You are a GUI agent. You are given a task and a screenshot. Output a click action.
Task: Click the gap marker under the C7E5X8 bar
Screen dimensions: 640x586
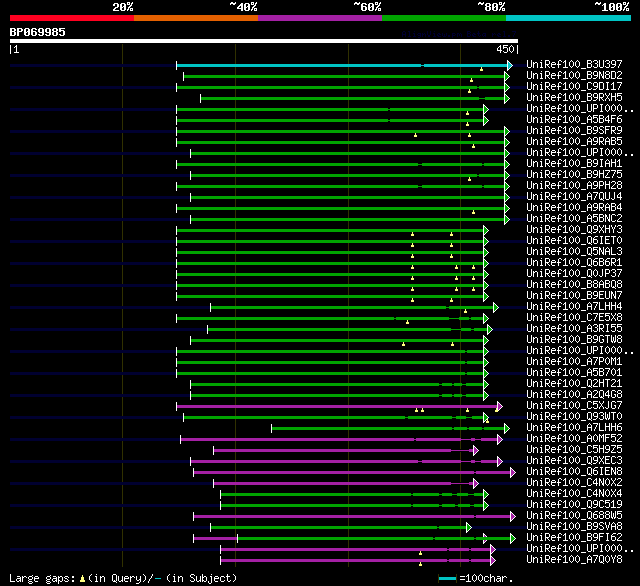(x=407, y=322)
